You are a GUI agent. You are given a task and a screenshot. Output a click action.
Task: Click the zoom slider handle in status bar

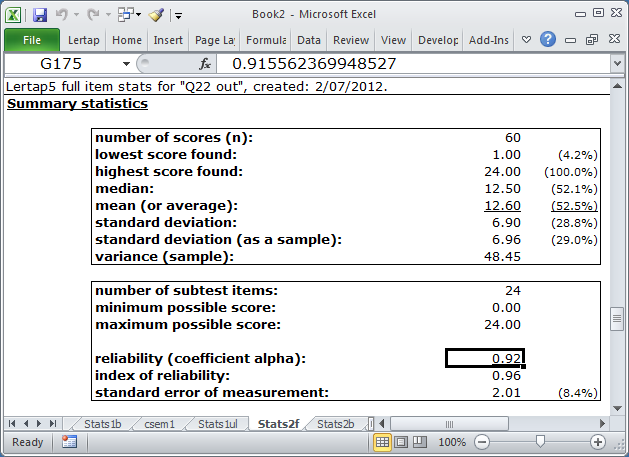[x=541, y=442]
